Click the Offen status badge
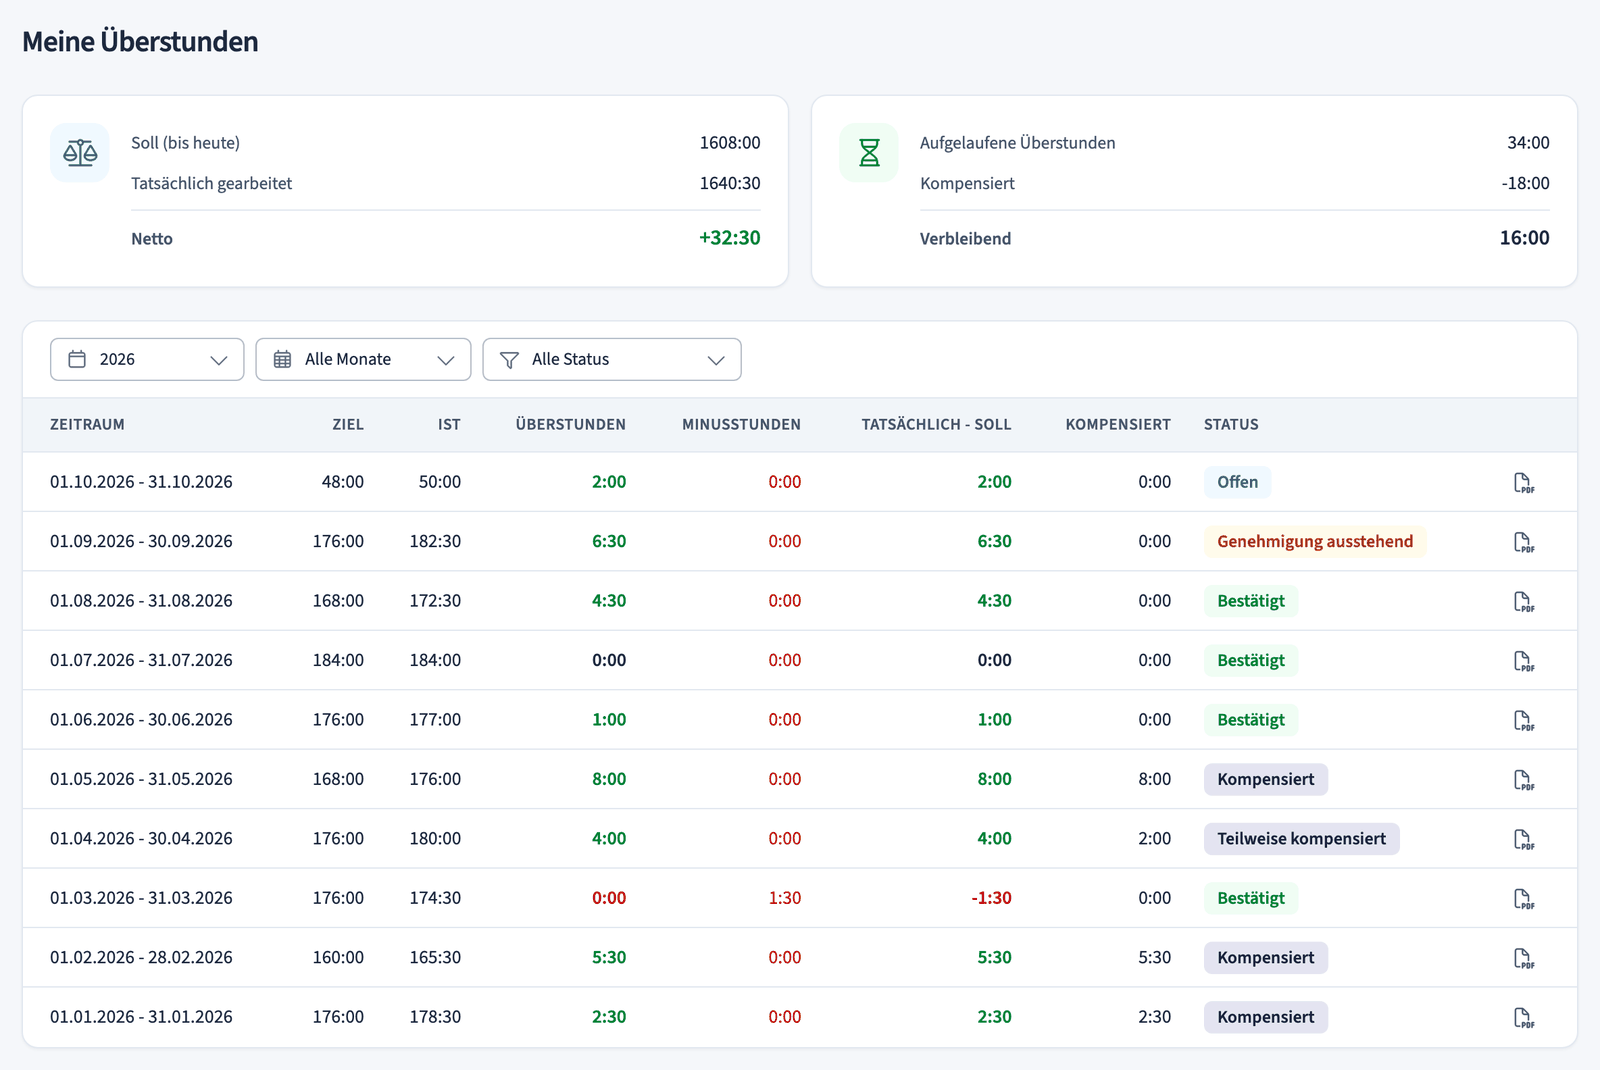 [x=1237, y=482]
